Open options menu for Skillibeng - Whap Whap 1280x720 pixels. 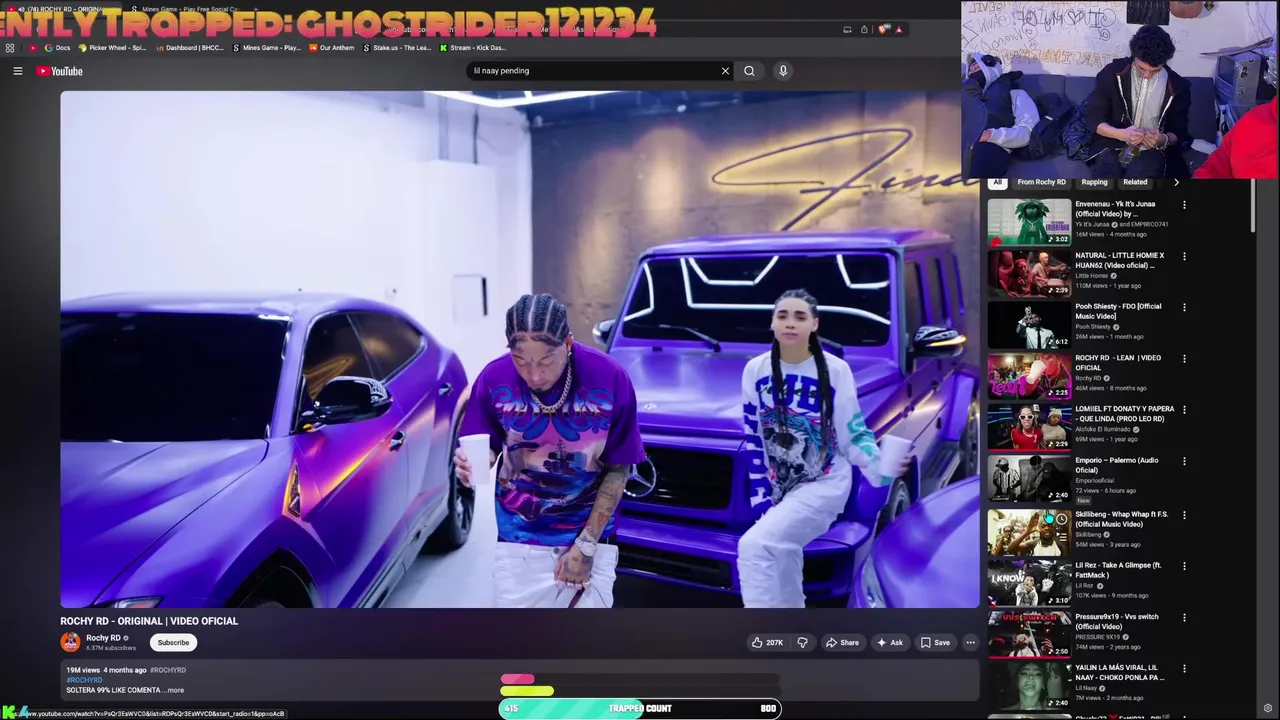coord(1184,515)
